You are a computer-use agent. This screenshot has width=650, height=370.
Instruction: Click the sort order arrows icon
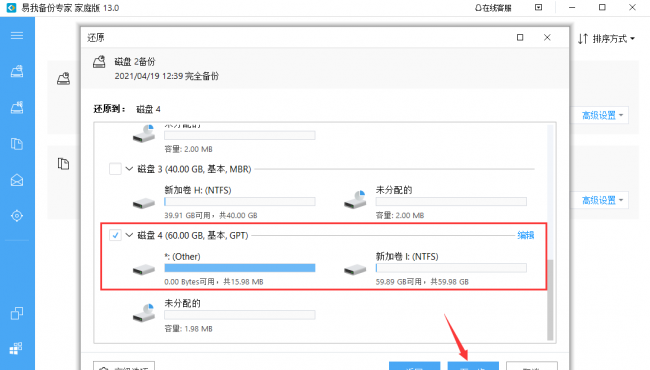pos(583,39)
